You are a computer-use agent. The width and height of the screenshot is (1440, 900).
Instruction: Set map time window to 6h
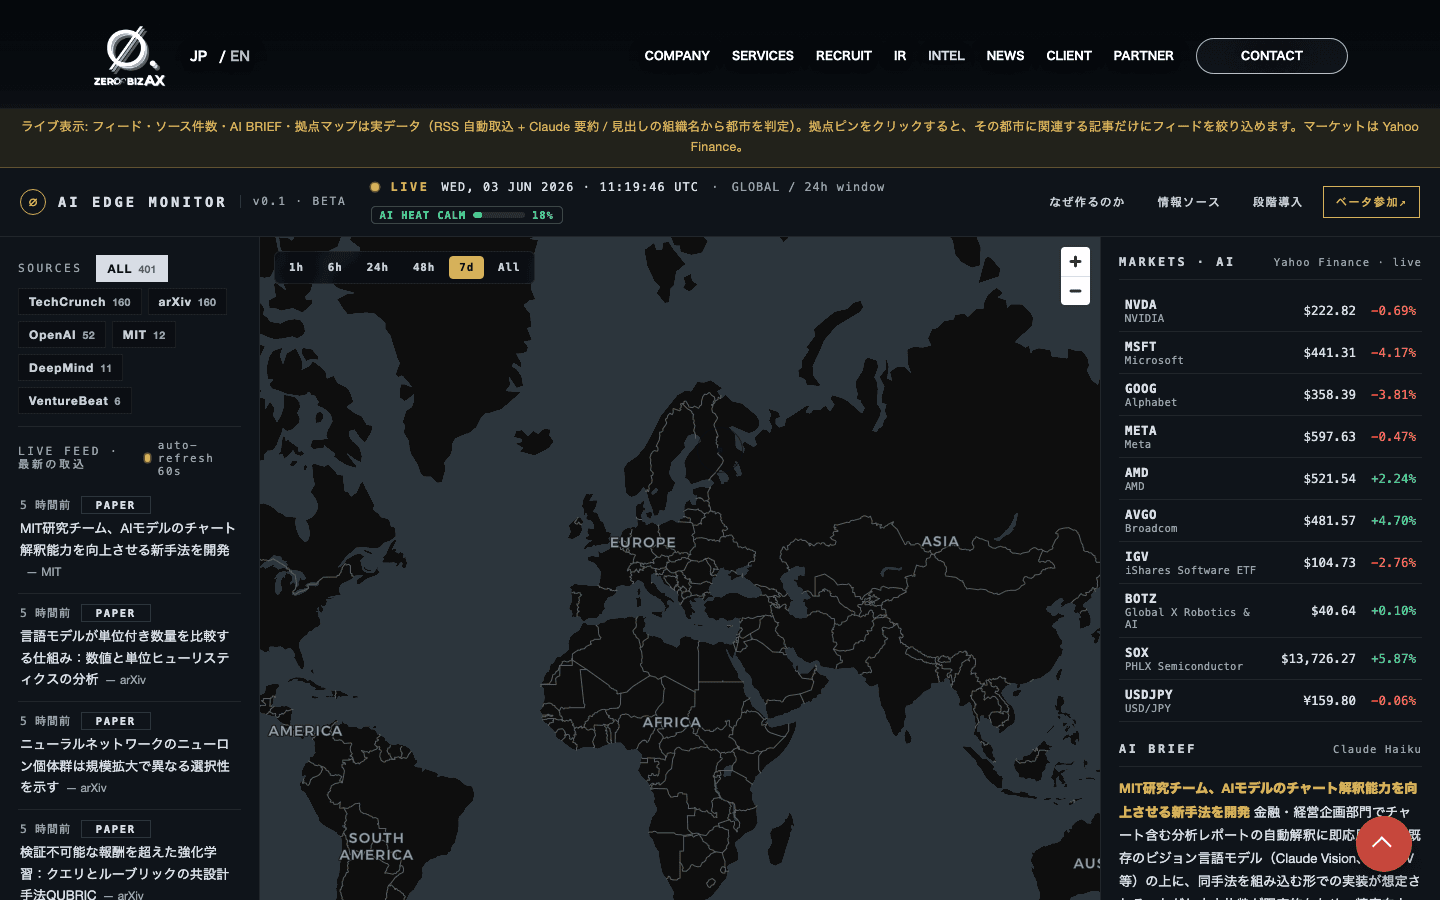coord(335,267)
